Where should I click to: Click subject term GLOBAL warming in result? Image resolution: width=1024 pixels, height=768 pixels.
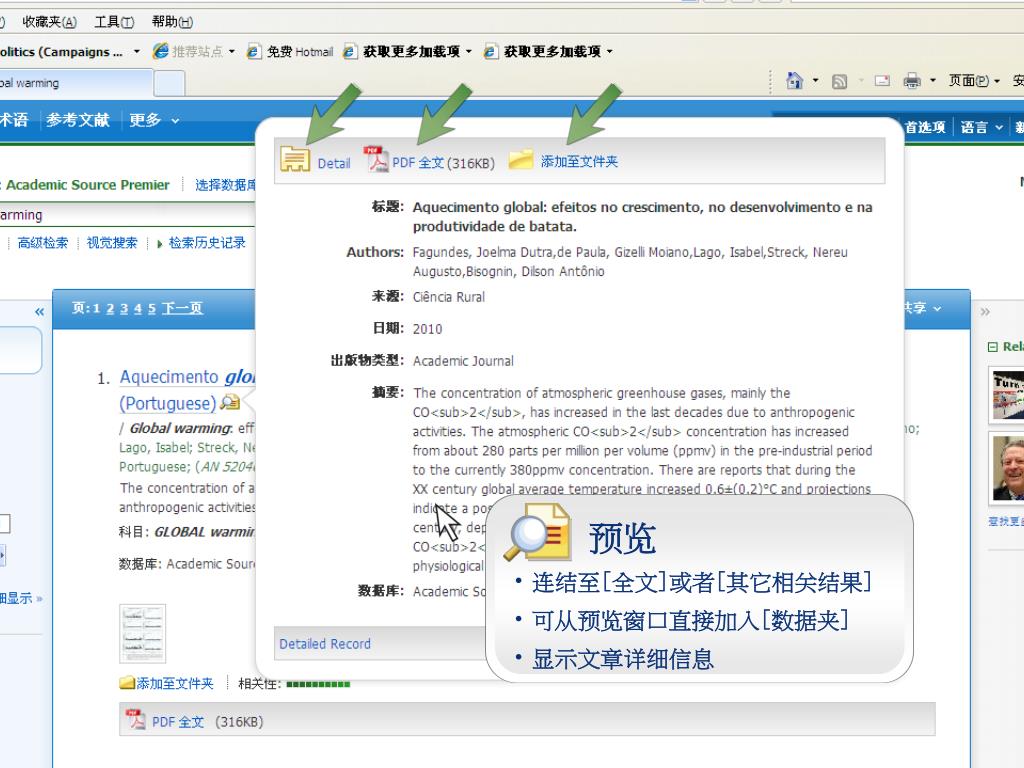(204, 532)
